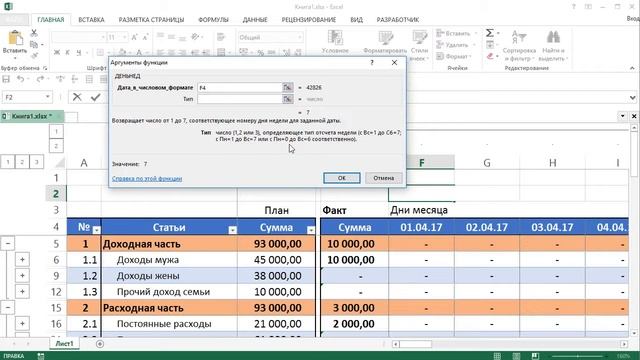Screen dimensions: 640x360
Task: Click the redo arrow in quick toolbar
Action: pyautogui.click(x=40, y=79)
